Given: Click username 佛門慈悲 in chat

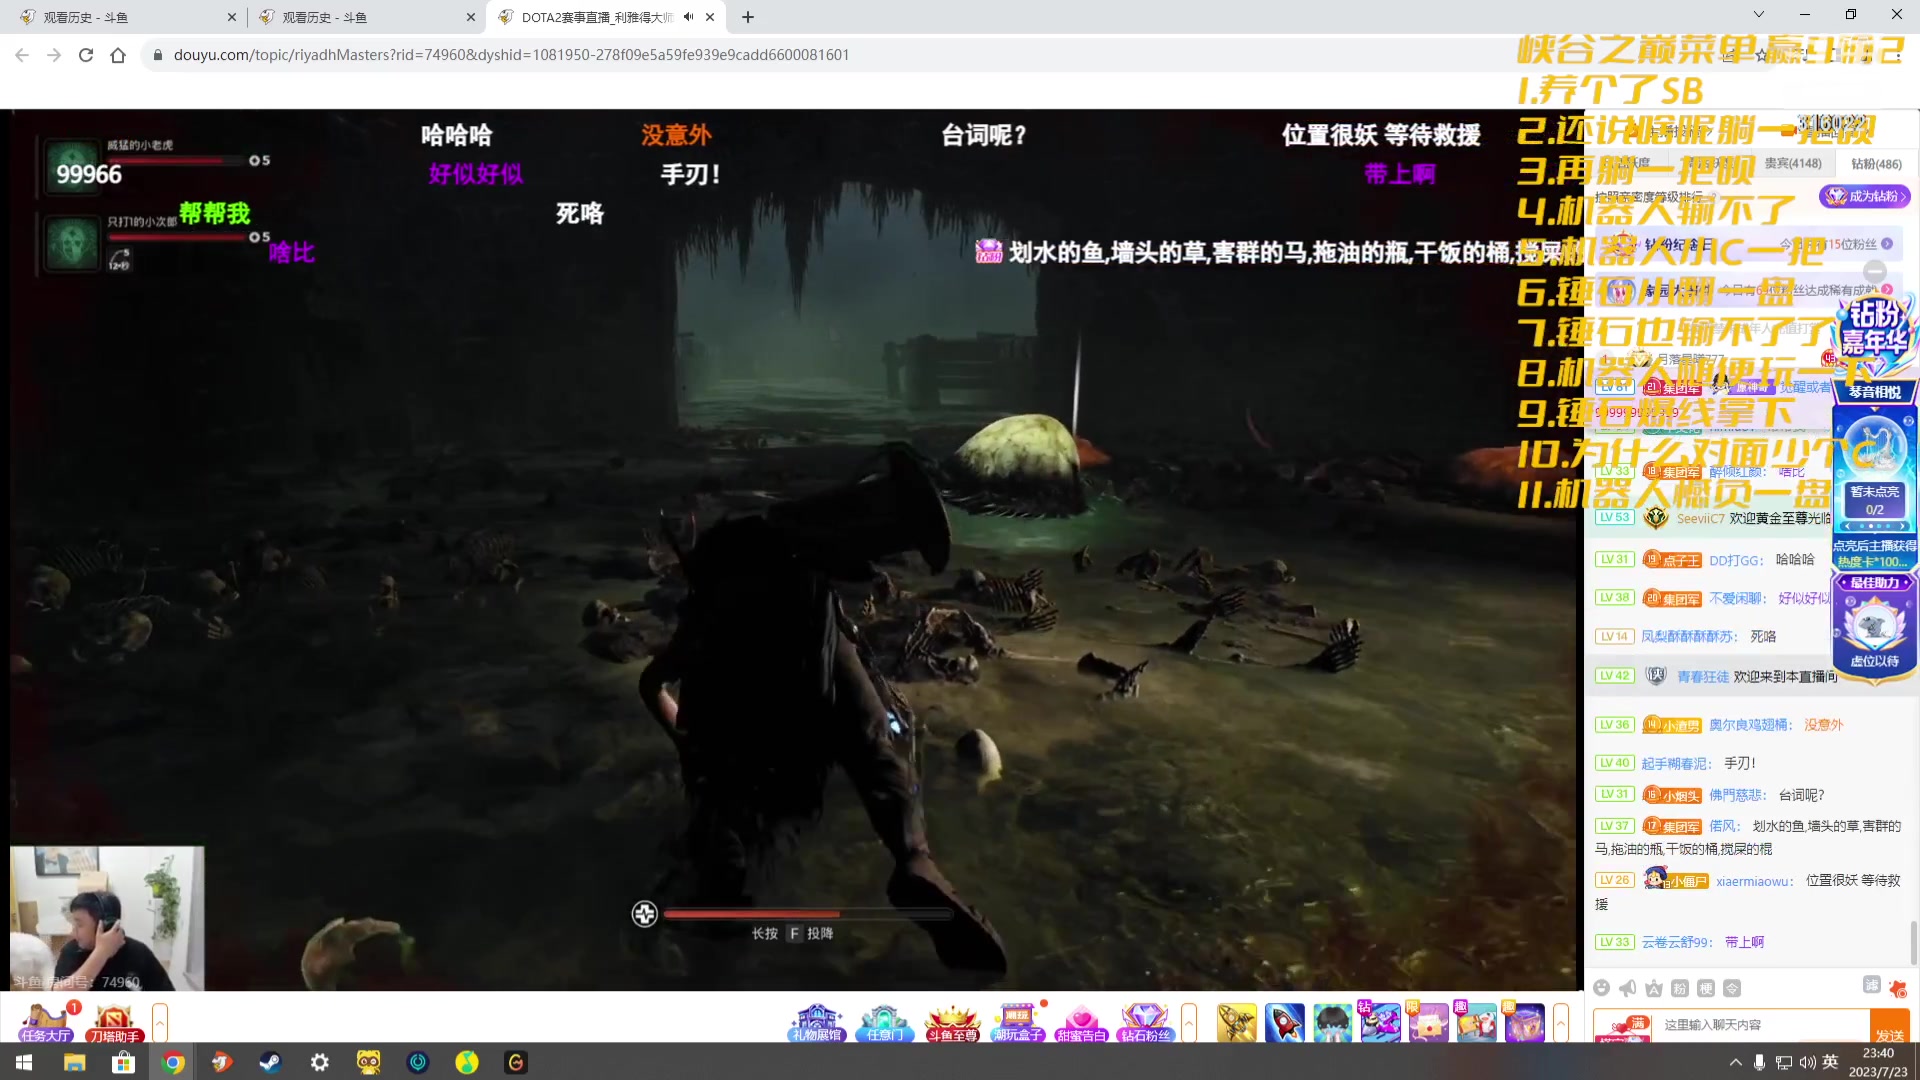Looking at the screenshot, I should 1738,795.
